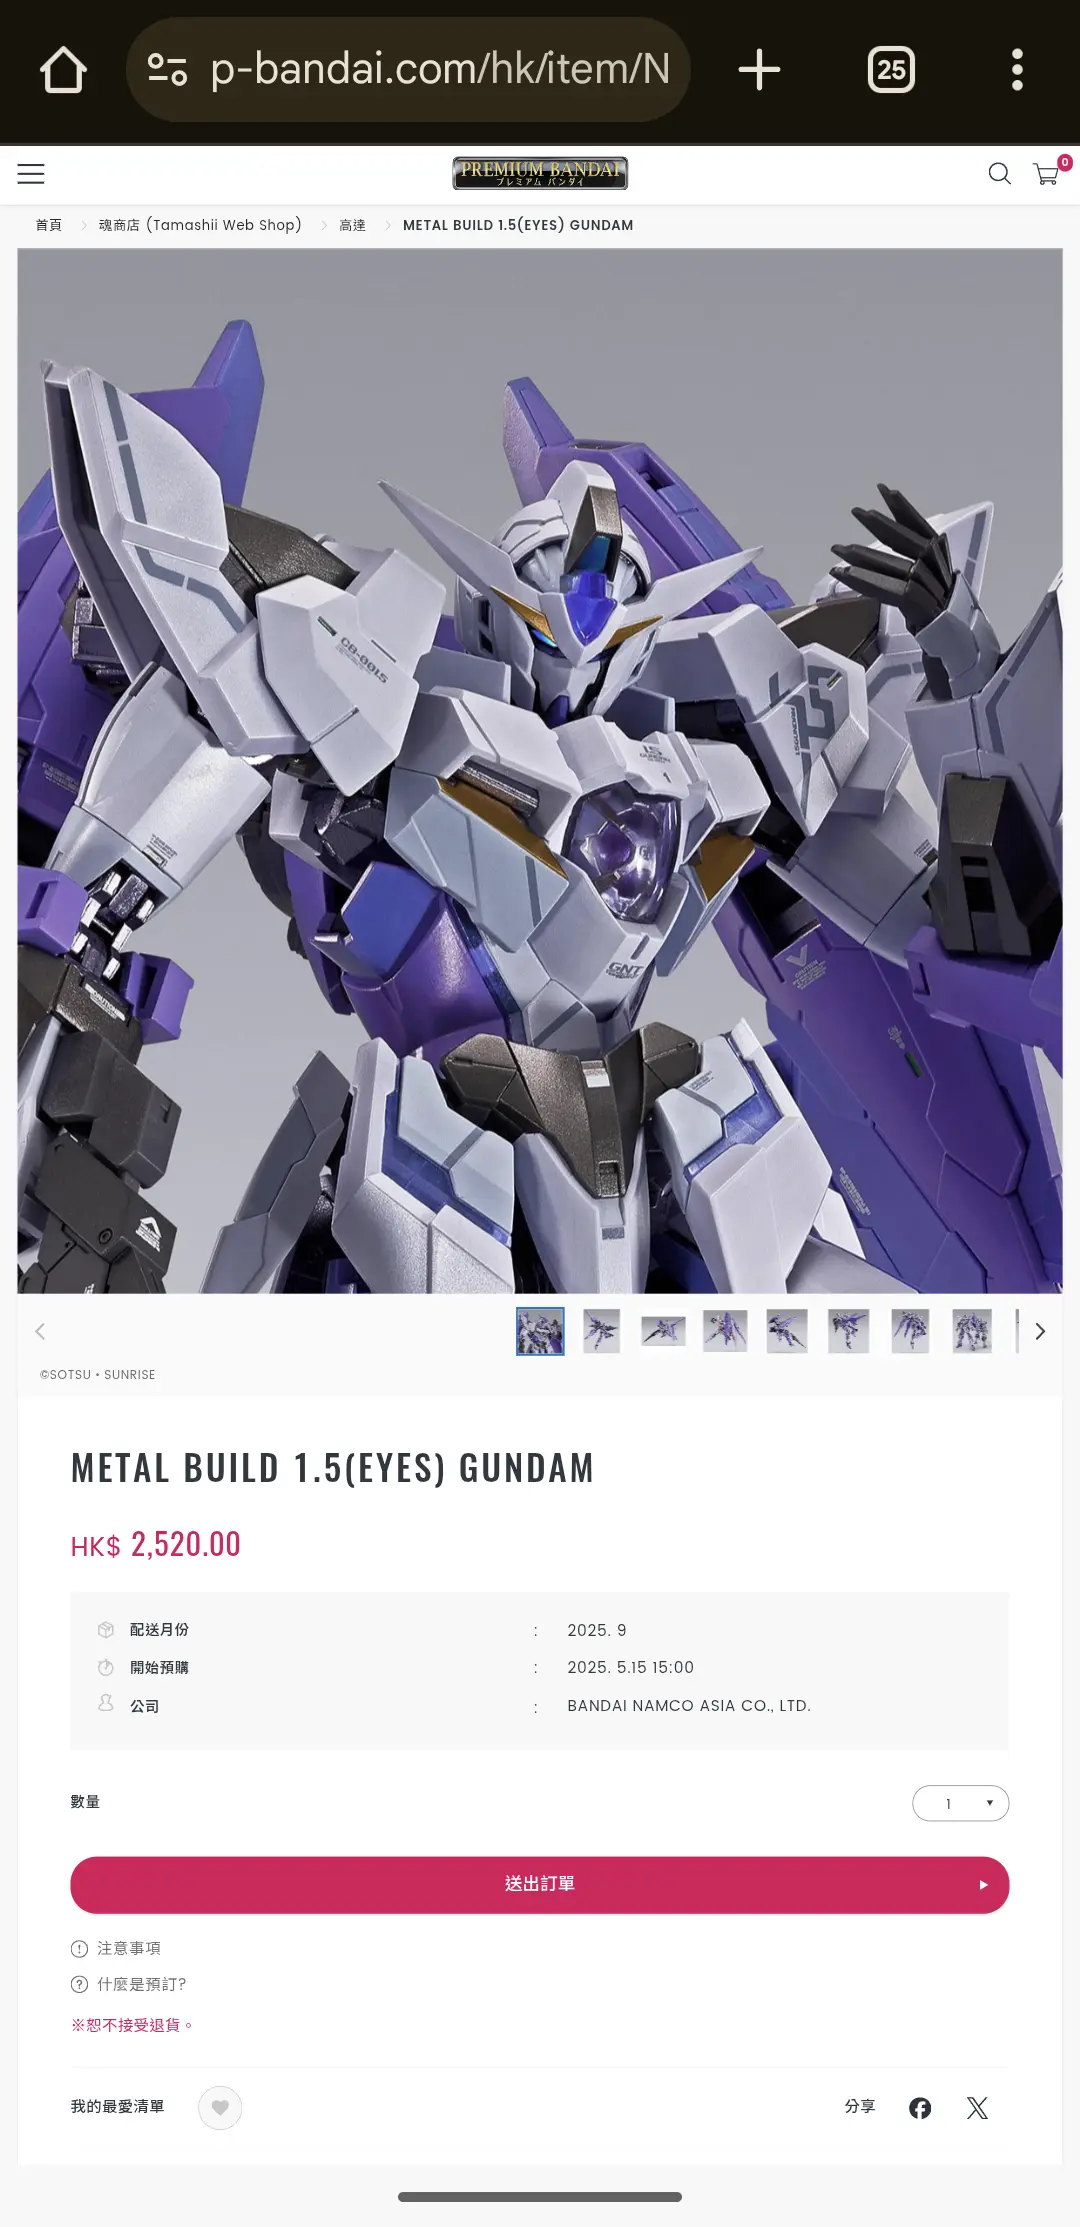Open a new browser tab

(x=759, y=70)
